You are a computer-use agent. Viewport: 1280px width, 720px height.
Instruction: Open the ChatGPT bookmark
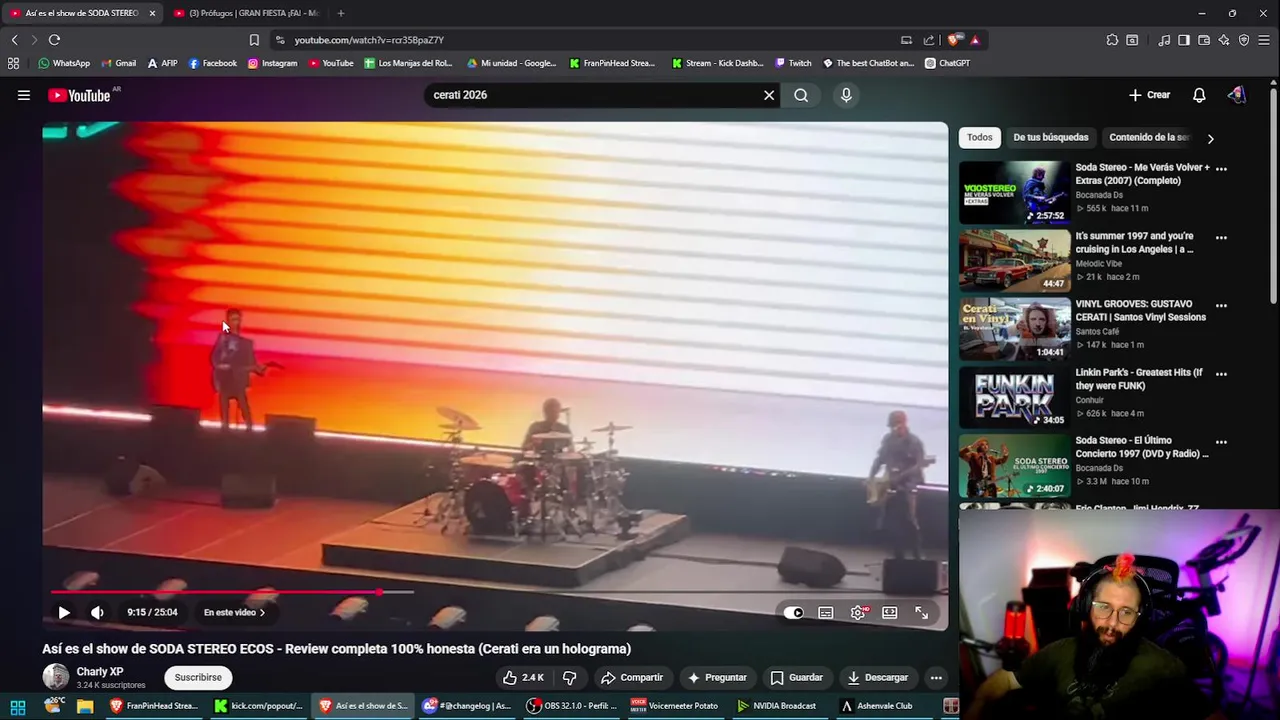coord(947,63)
